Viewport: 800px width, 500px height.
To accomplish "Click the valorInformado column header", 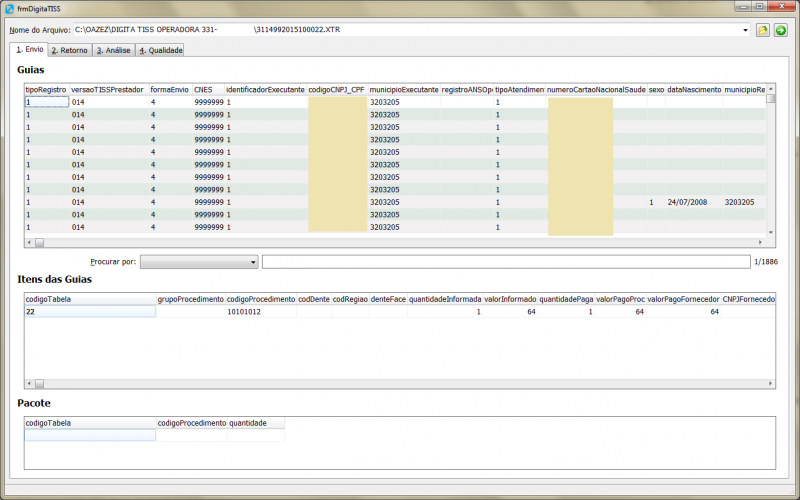I will pos(510,299).
